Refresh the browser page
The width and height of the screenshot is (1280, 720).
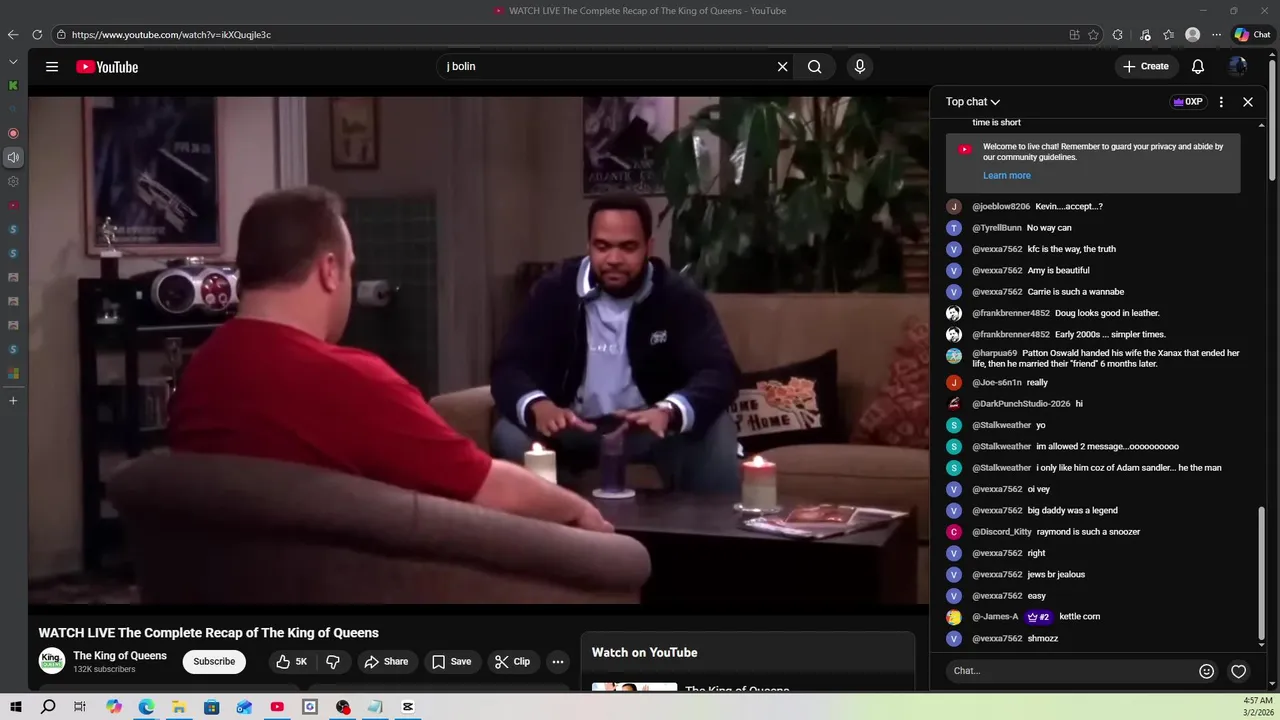[37, 35]
